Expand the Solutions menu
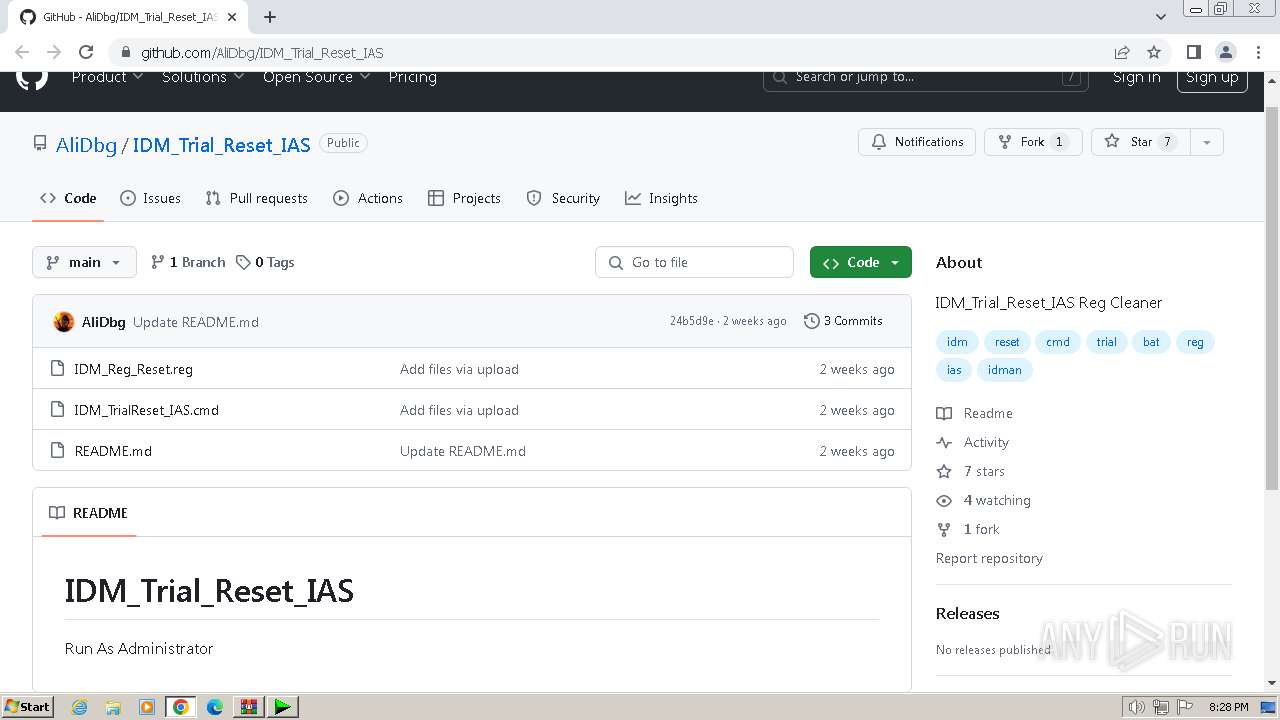This screenshot has height=720, width=1280. coord(203,77)
